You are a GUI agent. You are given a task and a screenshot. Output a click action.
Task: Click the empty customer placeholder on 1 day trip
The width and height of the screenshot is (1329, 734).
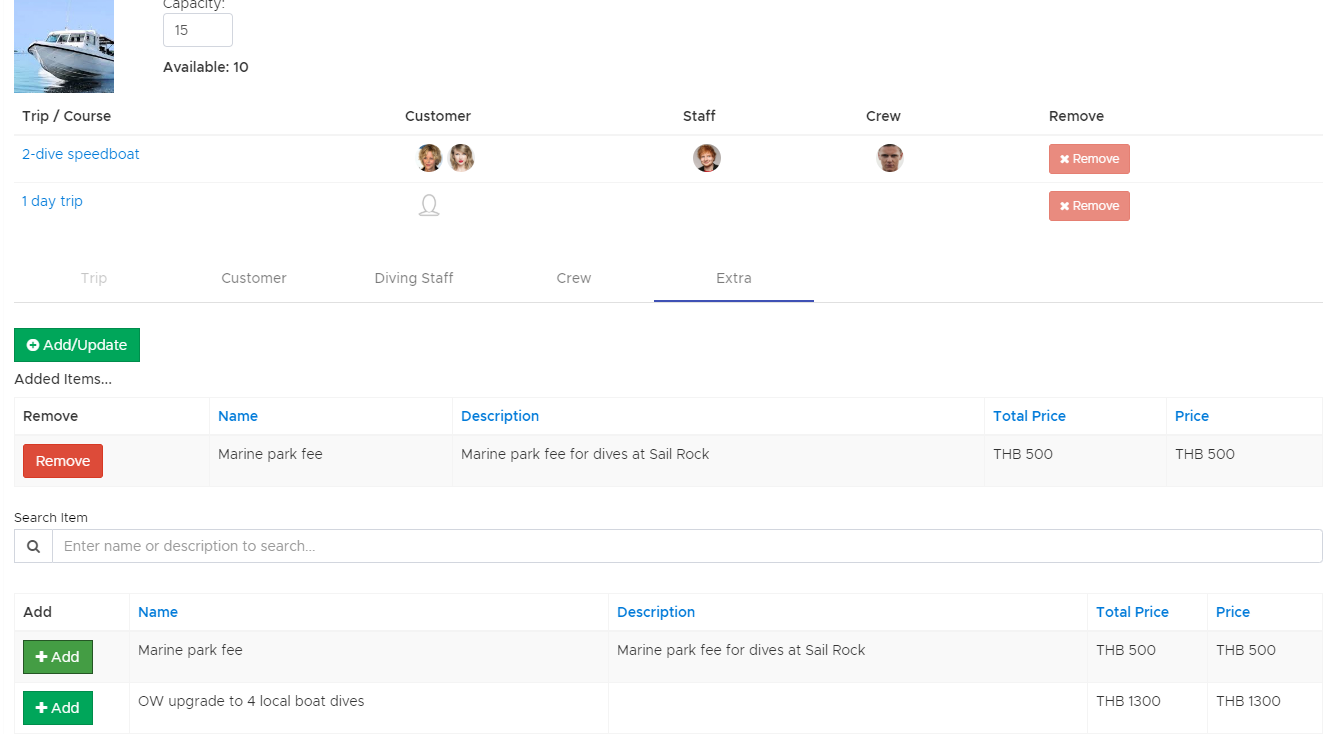tap(429, 205)
